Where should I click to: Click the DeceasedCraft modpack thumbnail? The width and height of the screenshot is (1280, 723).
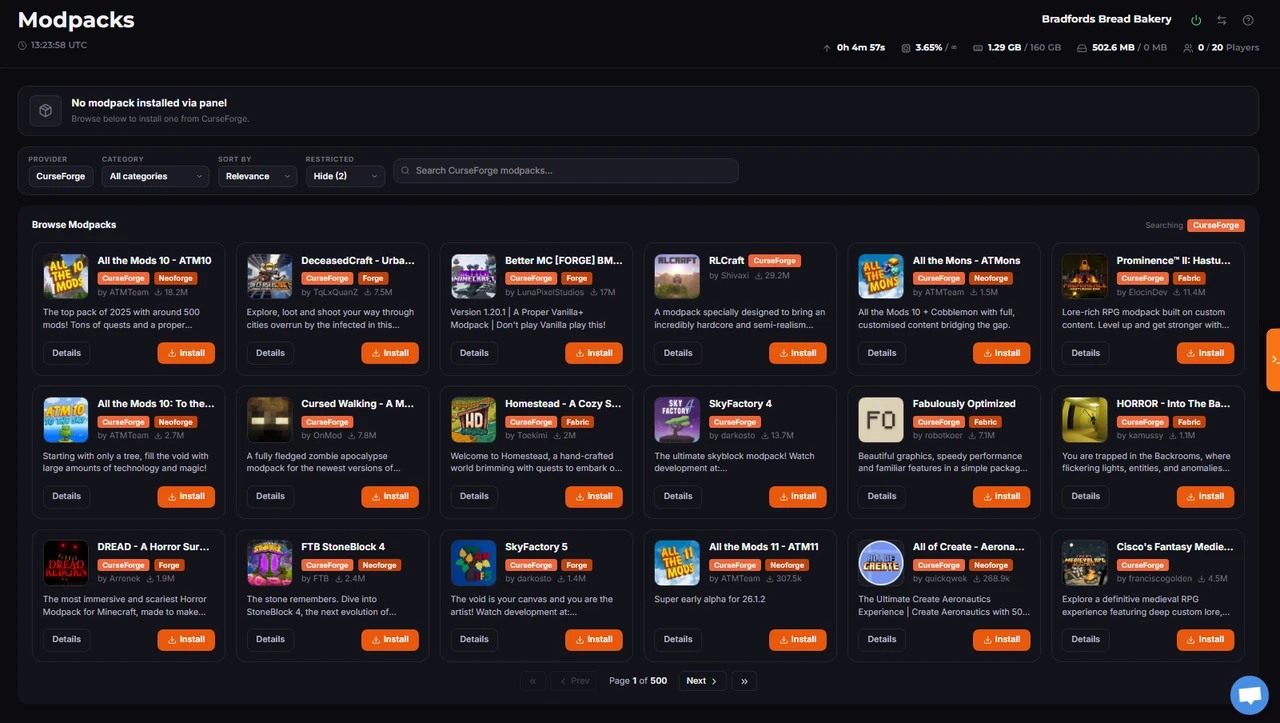(270, 276)
